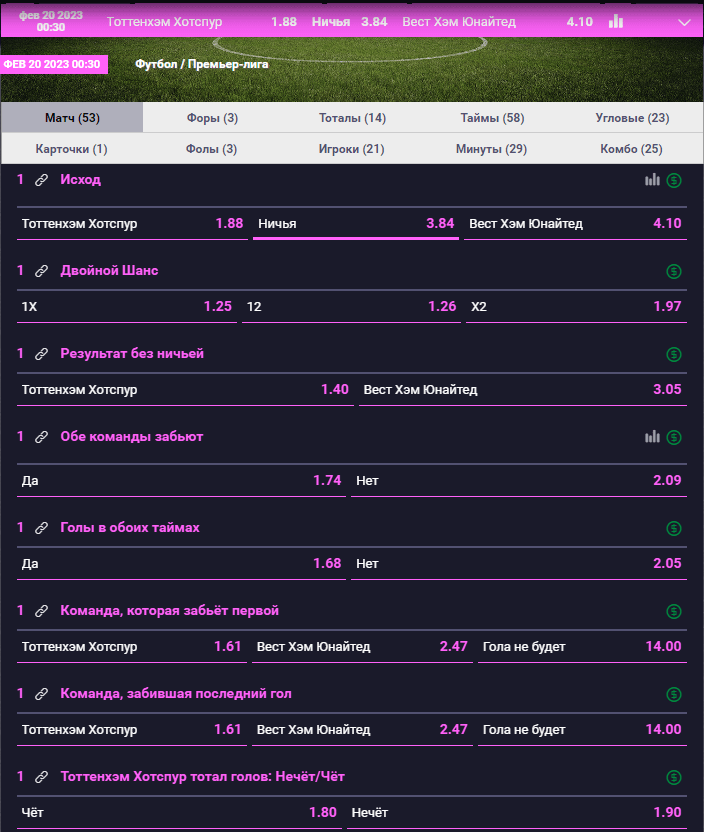Screen dimensions: 704x832
Task: Click Футбол / Премьер-лига breadcrumb
Action: click(x=202, y=64)
